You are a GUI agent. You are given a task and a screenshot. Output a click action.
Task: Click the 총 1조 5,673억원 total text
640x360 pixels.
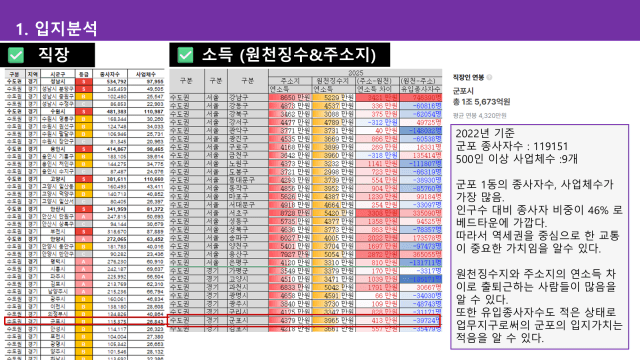point(482,102)
